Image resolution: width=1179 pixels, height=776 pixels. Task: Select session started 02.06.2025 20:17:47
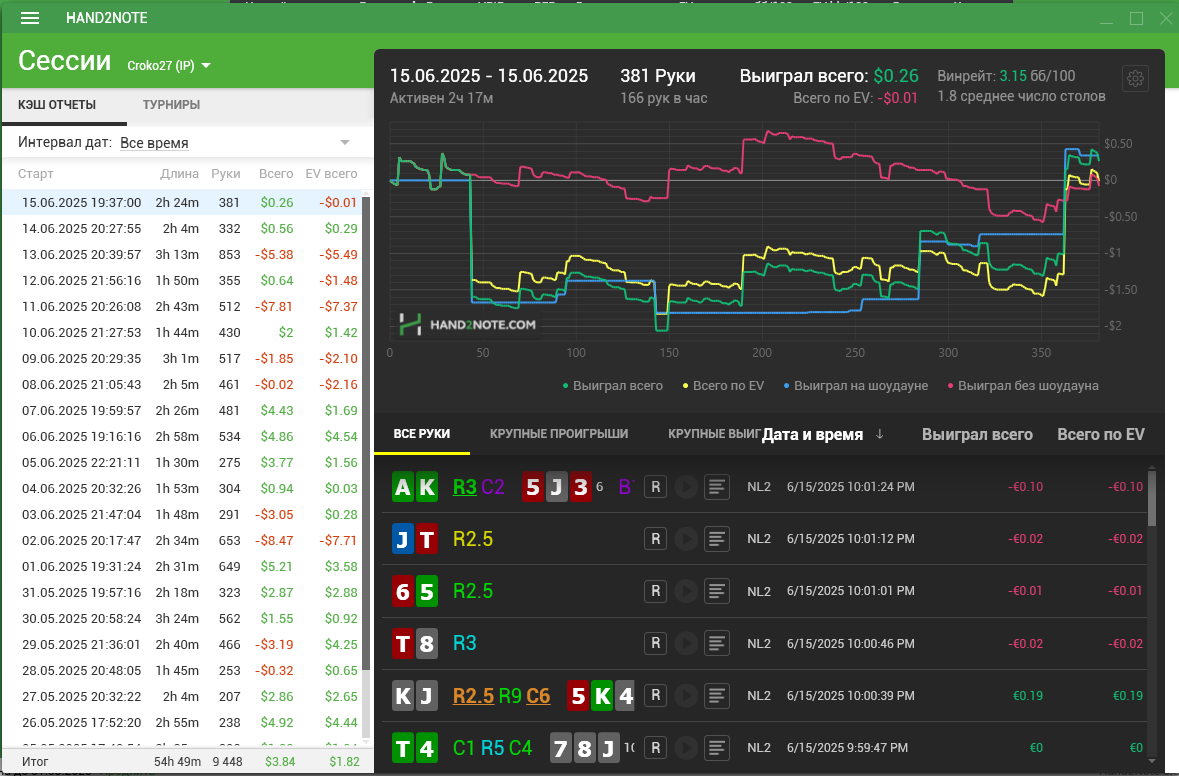[x=182, y=541]
